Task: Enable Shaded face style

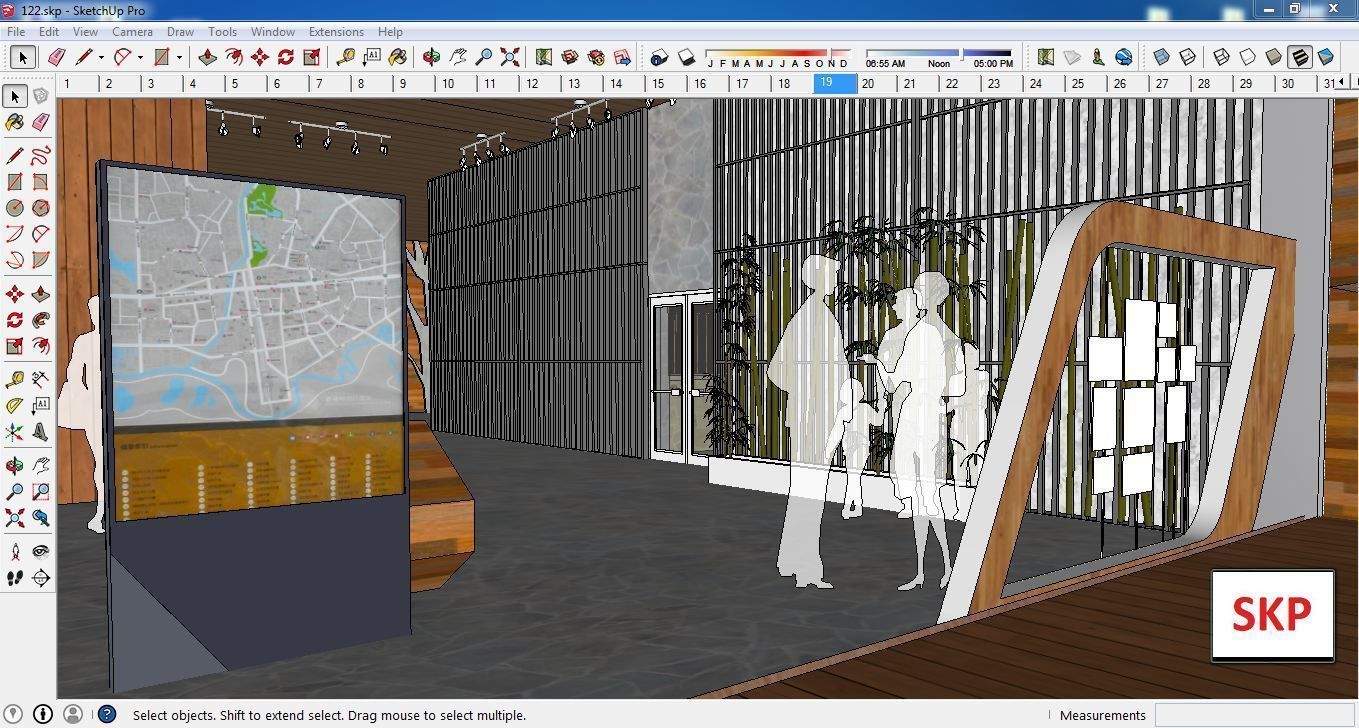Action: click(1274, 57)
